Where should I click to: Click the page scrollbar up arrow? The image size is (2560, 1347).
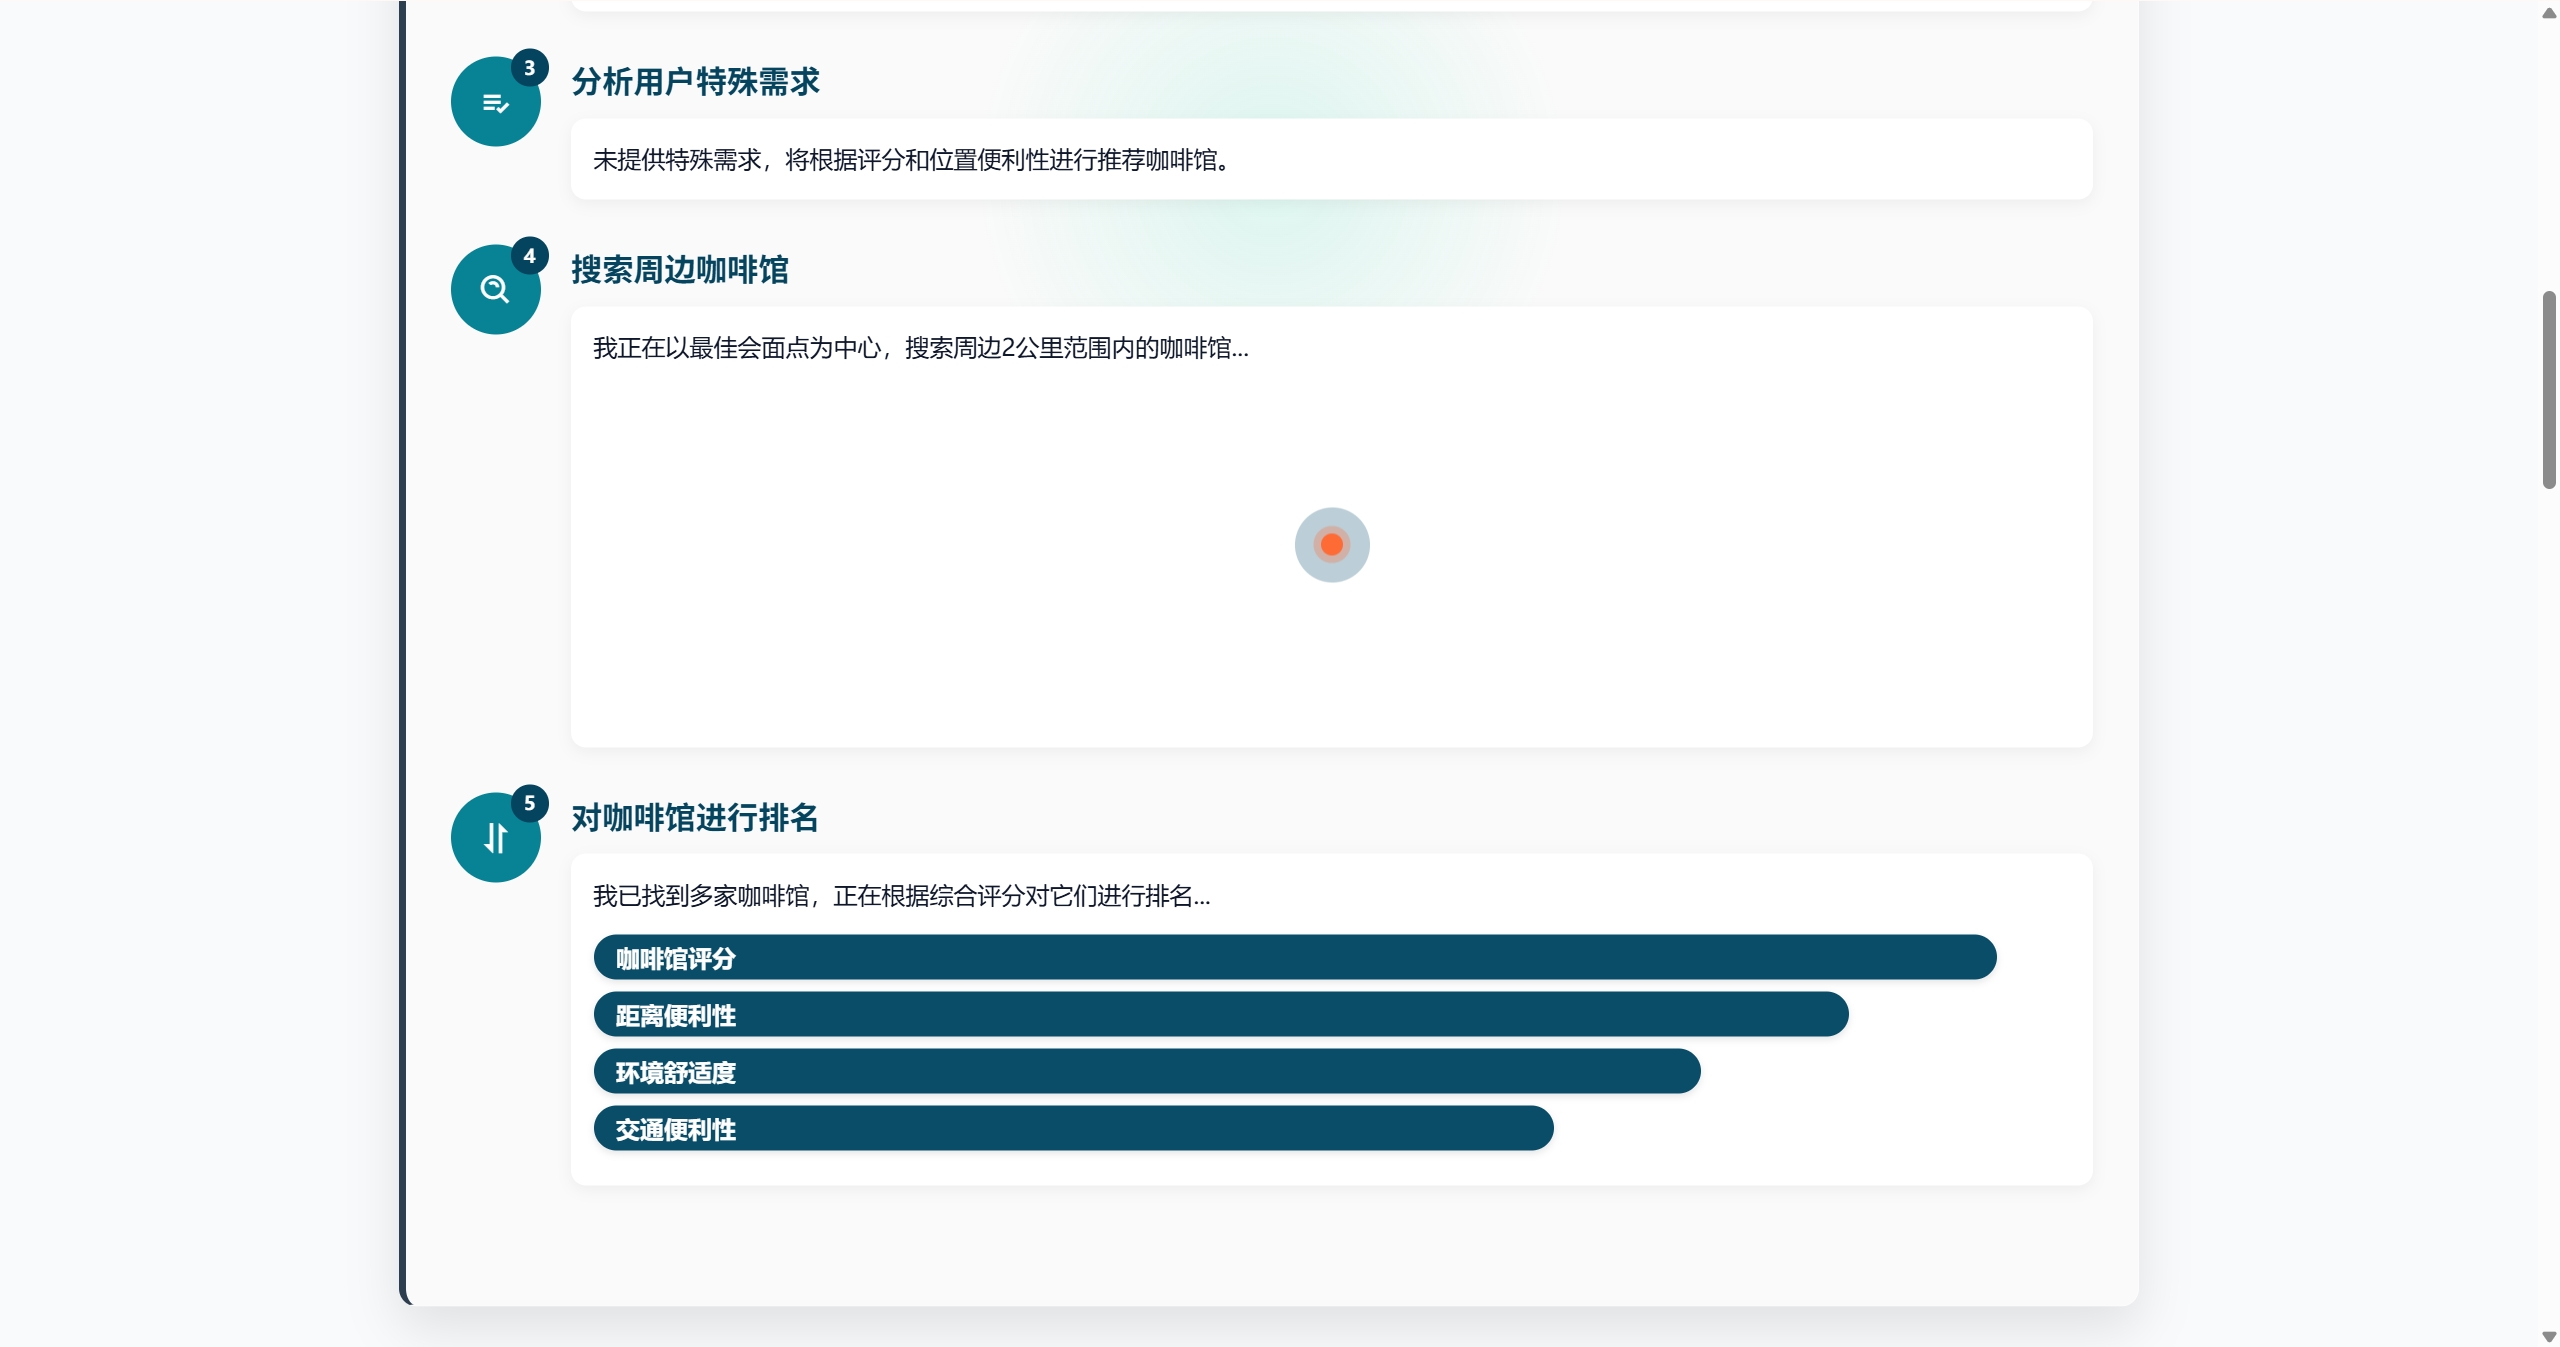tap(2548, 13)
